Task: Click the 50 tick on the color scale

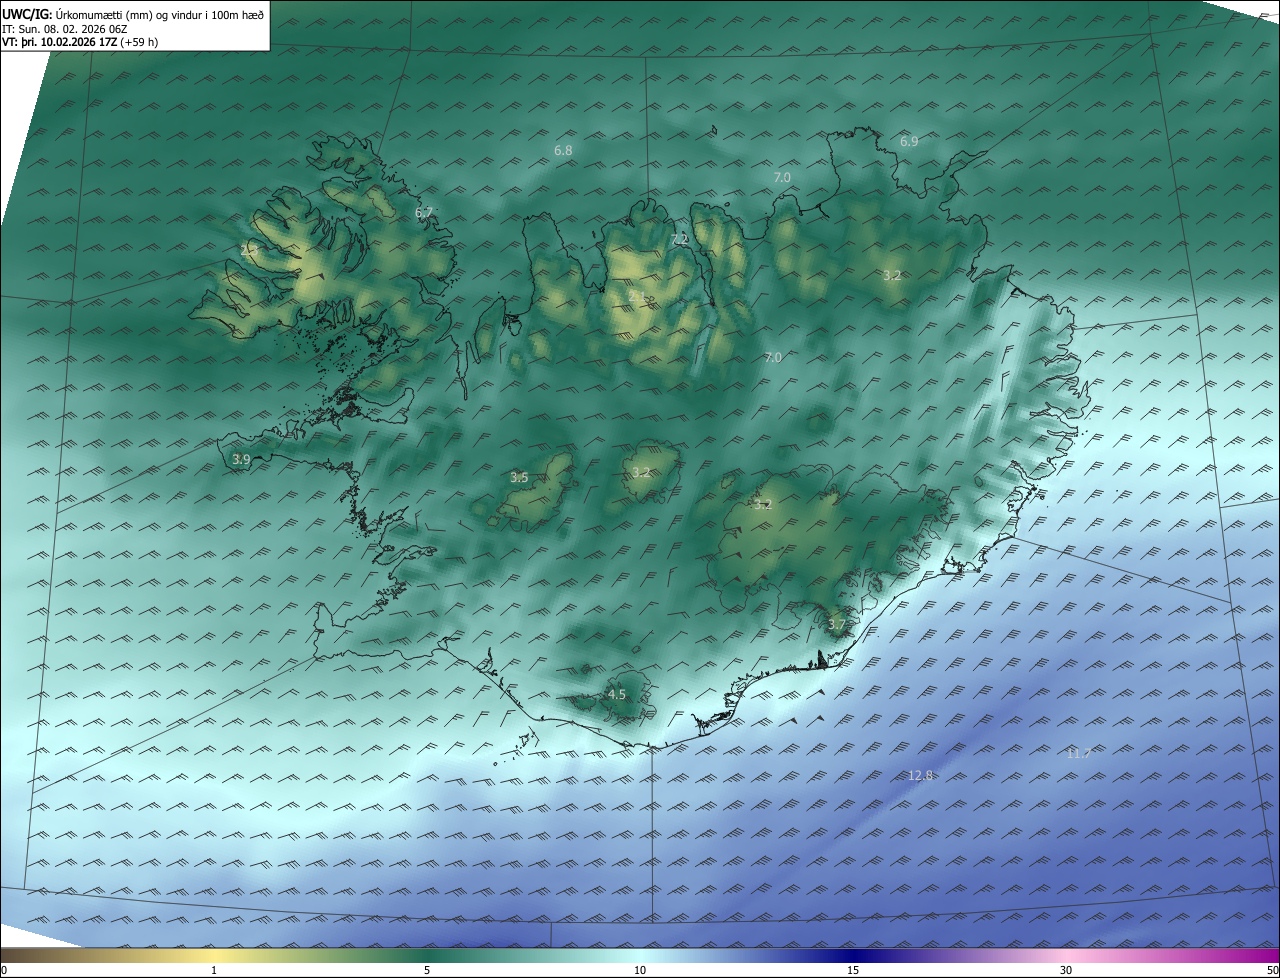Action: click(1272, 970)
